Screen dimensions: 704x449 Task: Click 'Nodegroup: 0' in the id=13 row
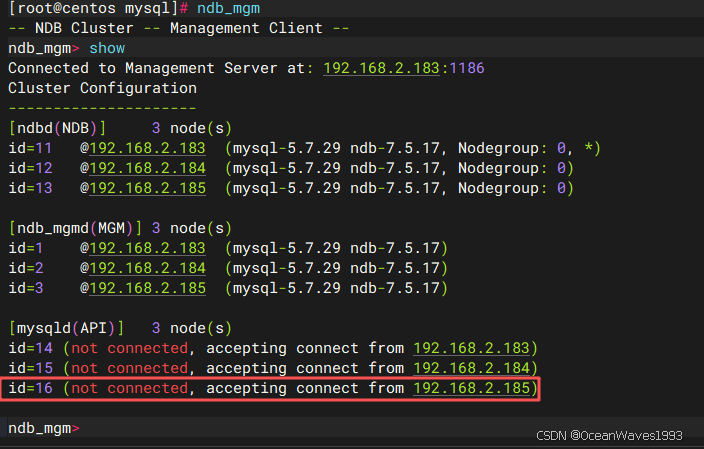point(511,188)
